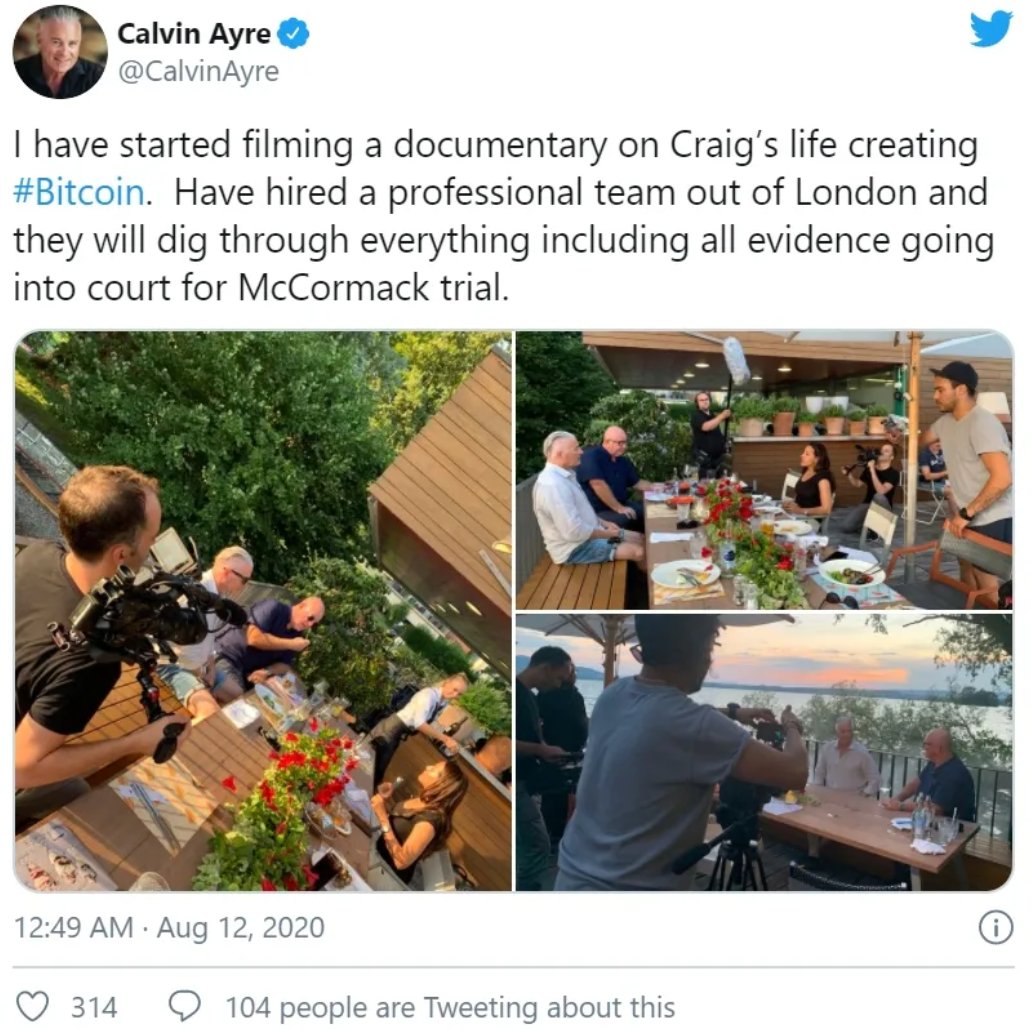Like the tweet with heart icon
Screen dimensions: 1031x1030
[32, 1006]
